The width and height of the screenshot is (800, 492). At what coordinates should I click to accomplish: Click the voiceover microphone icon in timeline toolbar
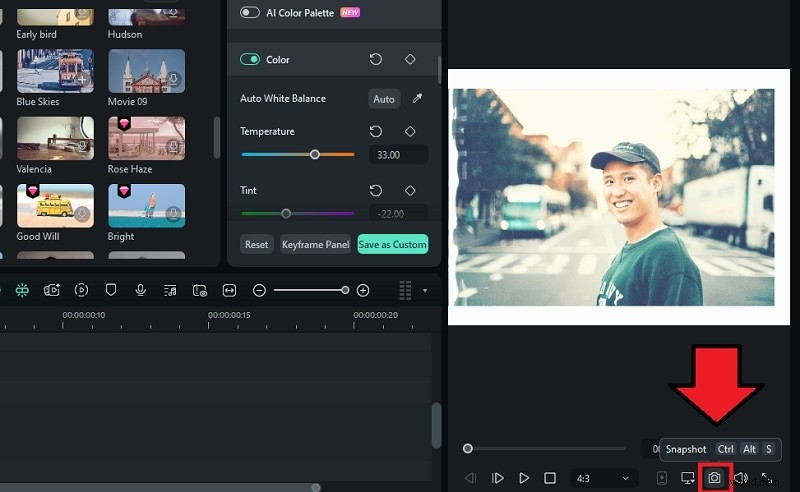[141, 290]
